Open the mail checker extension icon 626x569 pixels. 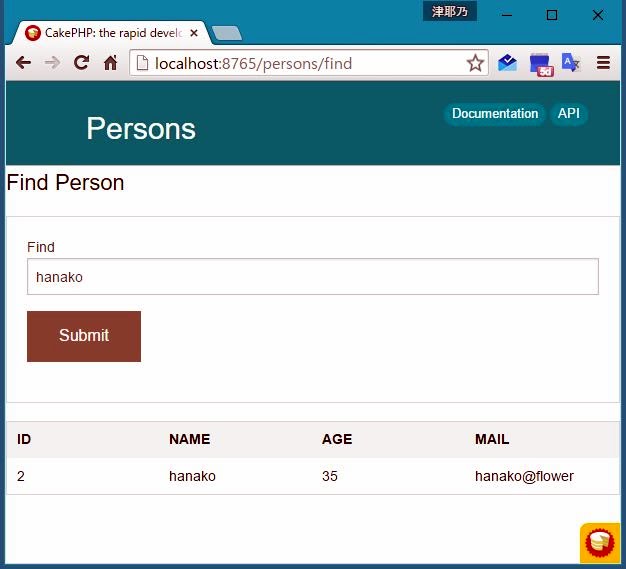[x=508, y=63]
